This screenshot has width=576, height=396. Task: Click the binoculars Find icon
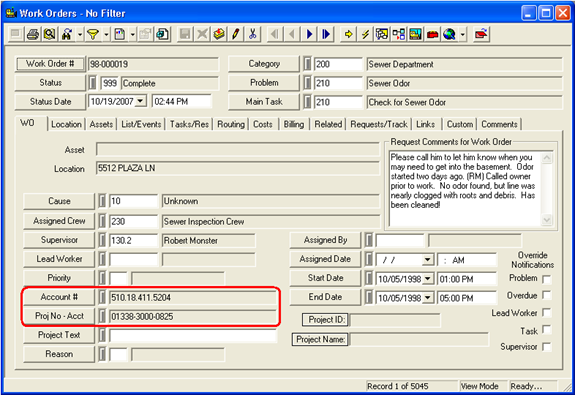tap(67, 35)
